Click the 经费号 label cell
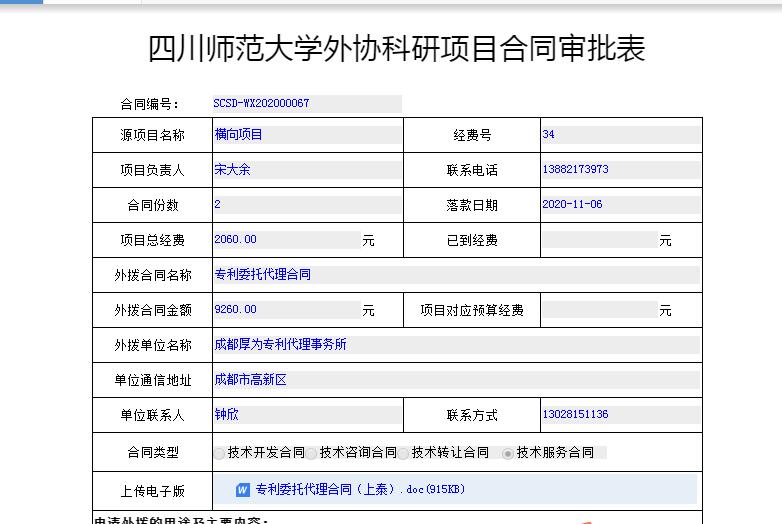Image resolution: width=782 pixels, height=524 pixels. pos(472,135)
